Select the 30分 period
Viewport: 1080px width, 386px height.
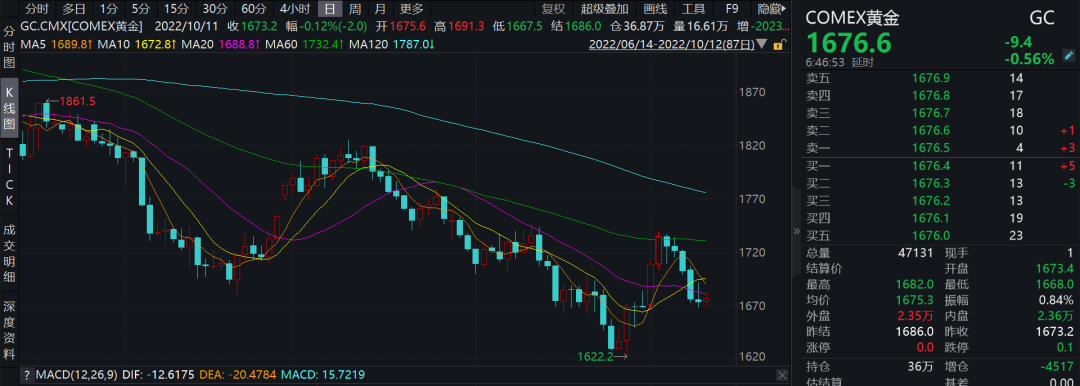[215, 9]
